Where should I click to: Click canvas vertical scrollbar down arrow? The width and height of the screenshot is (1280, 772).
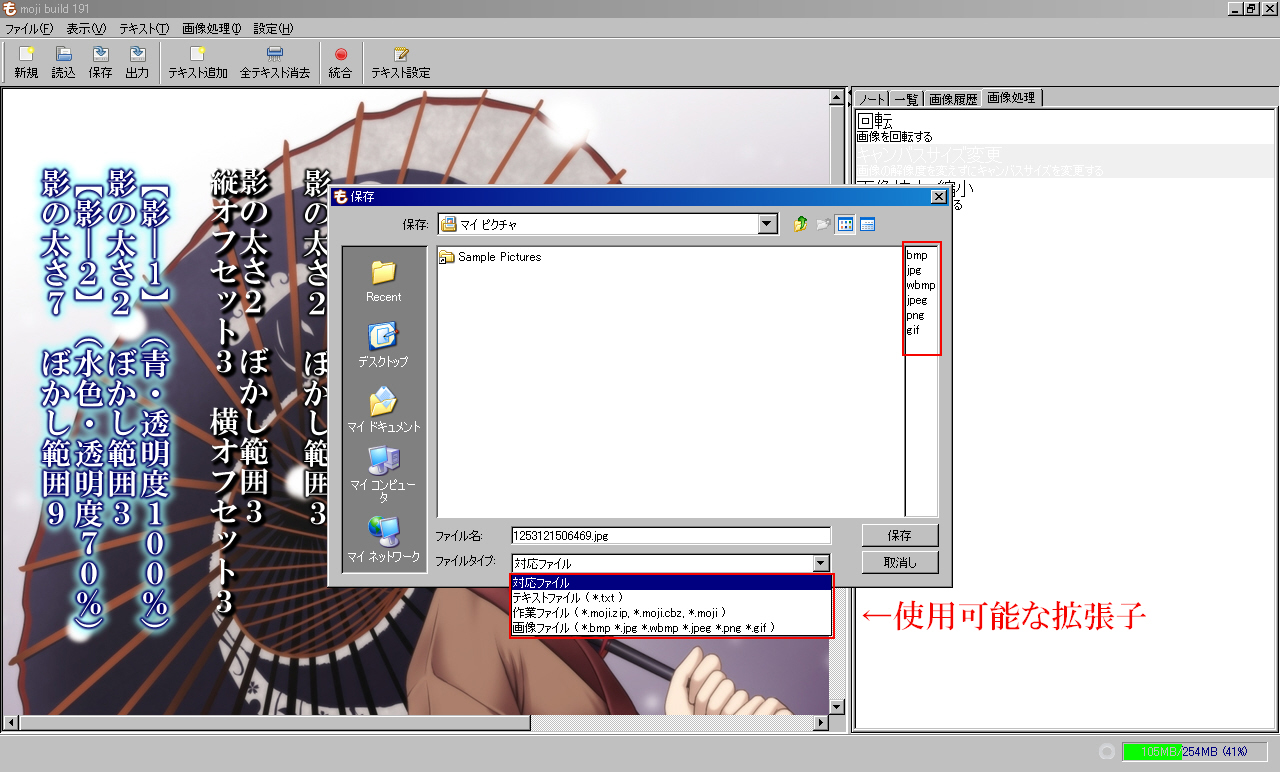pos(838,706)
